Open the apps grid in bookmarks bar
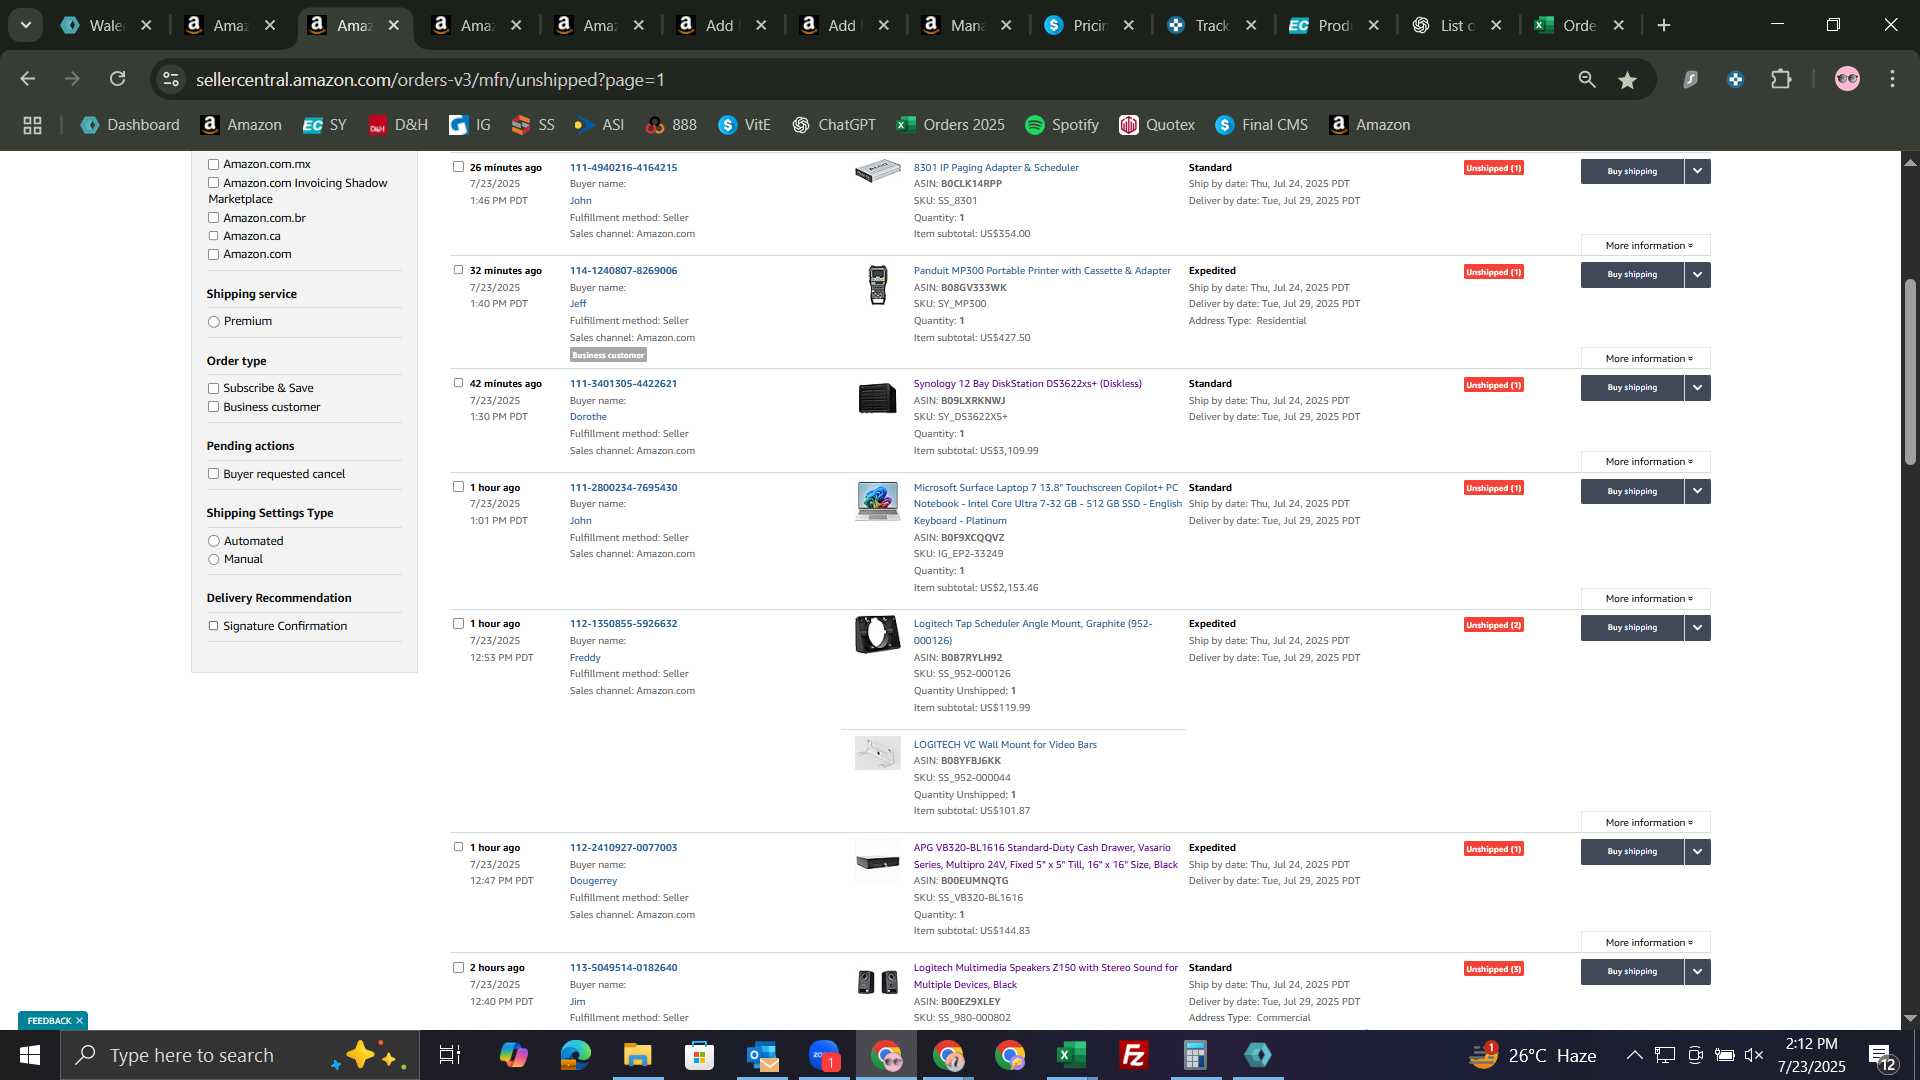This screenshot has height=1080, width=1920. pos(32,125)
